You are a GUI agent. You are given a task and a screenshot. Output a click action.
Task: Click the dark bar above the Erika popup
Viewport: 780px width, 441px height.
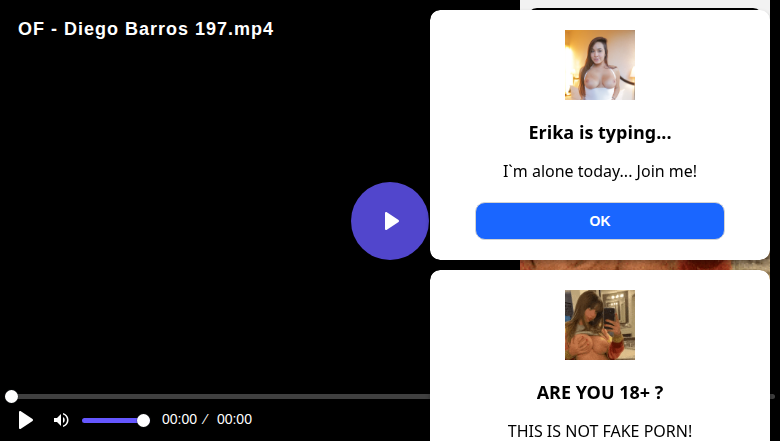pyautogui.click(x=645, y=8)
